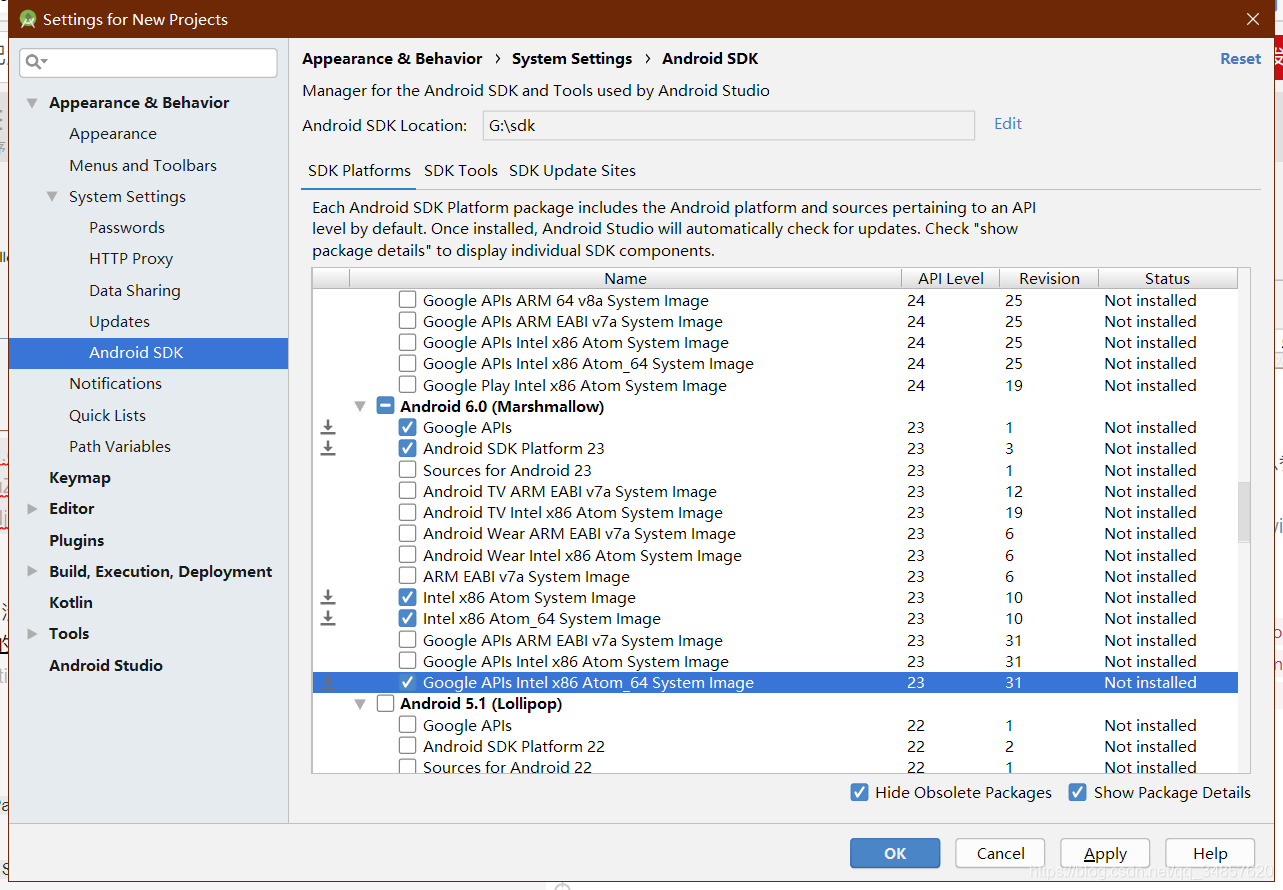This screenshot has height=890, width=1283.
Task: Click OK to confirm settings
Action: 895,853
